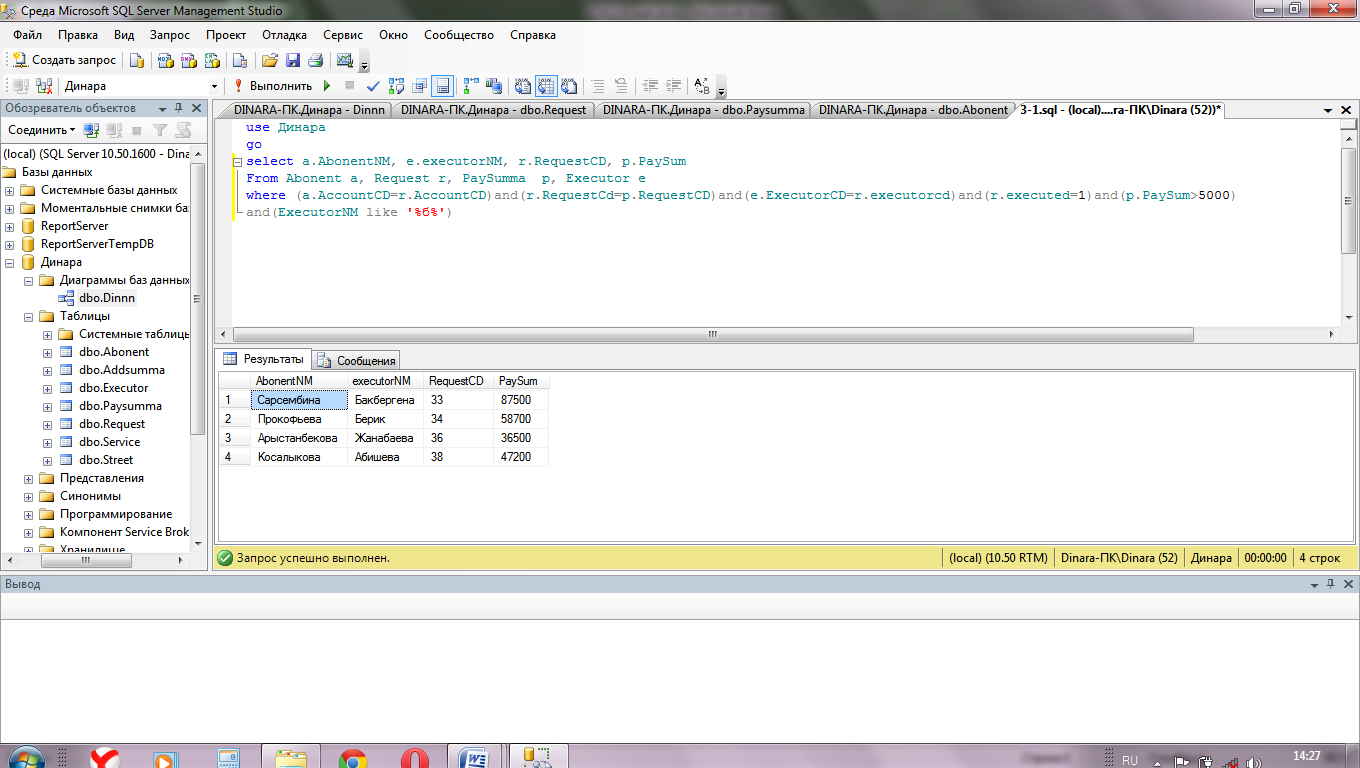The width and height of the screenshot is (1360, 768).
Task: Click the Создать запрос button
Action: coord(65,60)
